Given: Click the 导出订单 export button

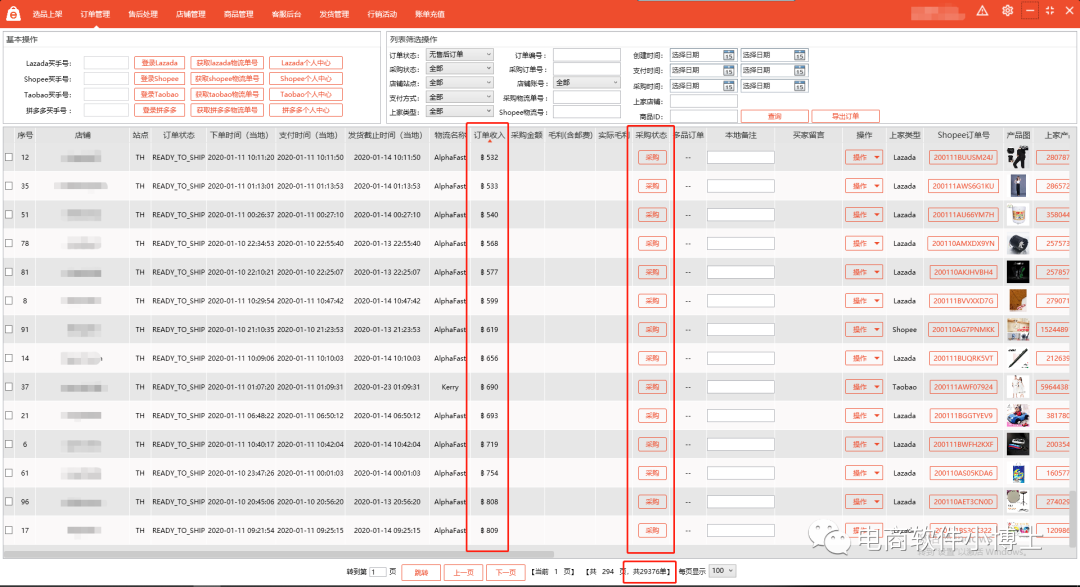Looking at the screenshot, I should 845,116.
